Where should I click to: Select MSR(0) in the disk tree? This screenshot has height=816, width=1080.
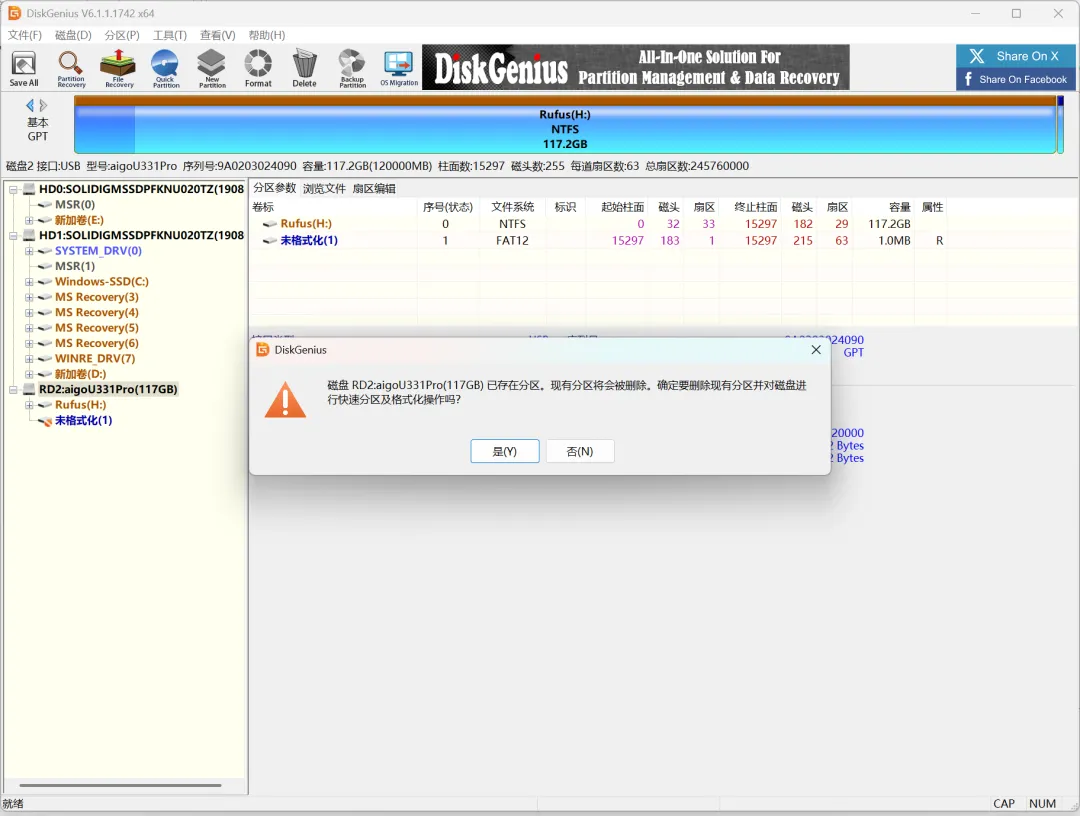point(75,205)
